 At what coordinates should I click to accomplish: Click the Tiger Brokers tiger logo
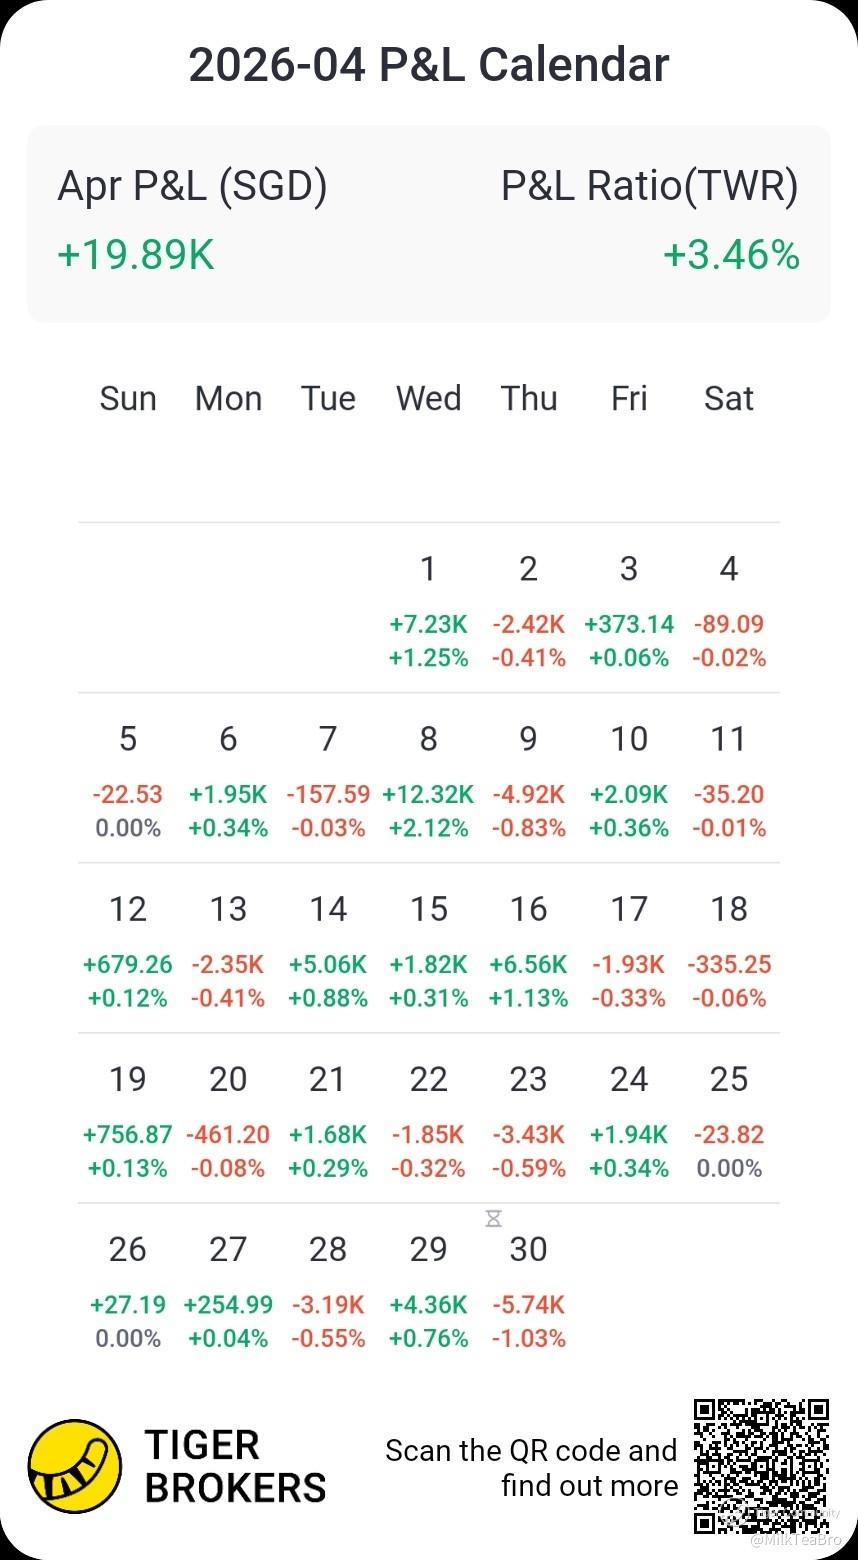pos(74,1466)
